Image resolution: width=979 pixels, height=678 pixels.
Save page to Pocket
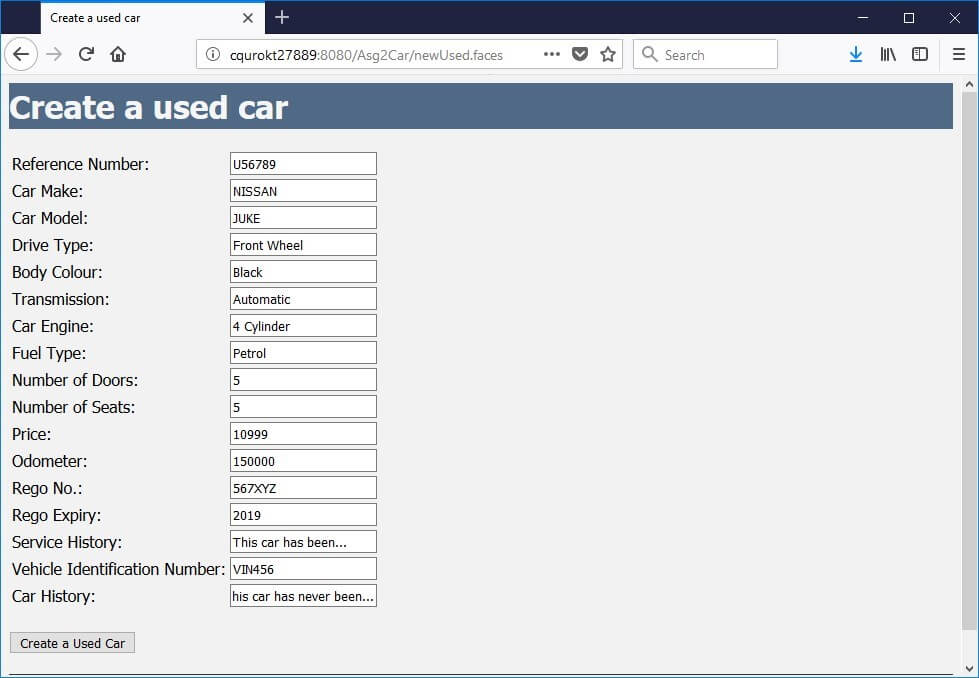click(x=580, y=54)
